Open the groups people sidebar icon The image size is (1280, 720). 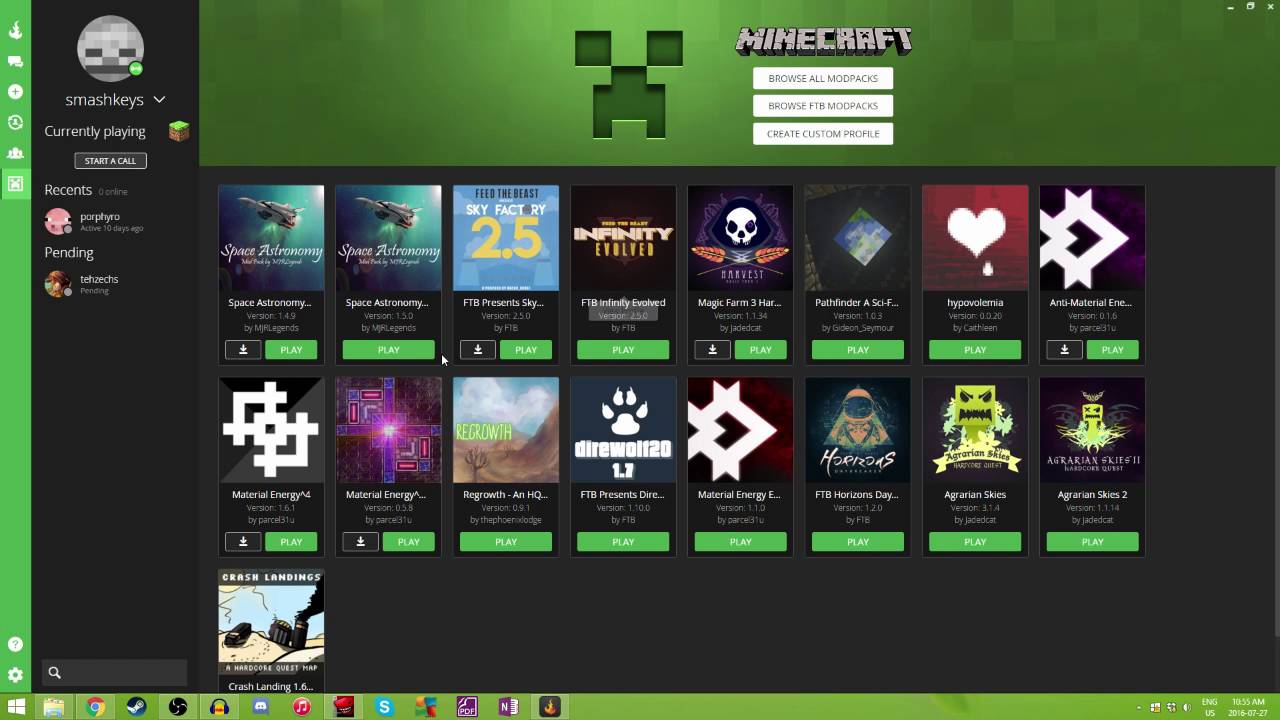click(x=15, y=153)
